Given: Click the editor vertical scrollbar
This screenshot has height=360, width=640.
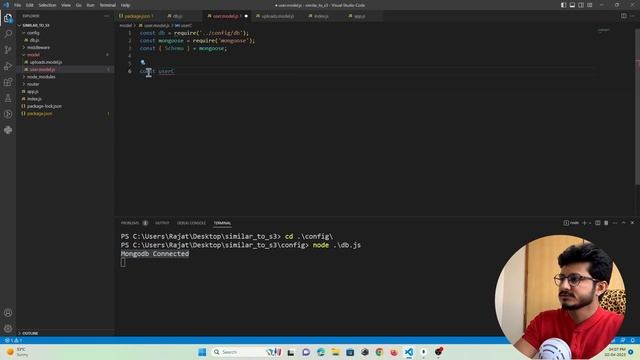Looking at the screenshot, I should (637, 106).
